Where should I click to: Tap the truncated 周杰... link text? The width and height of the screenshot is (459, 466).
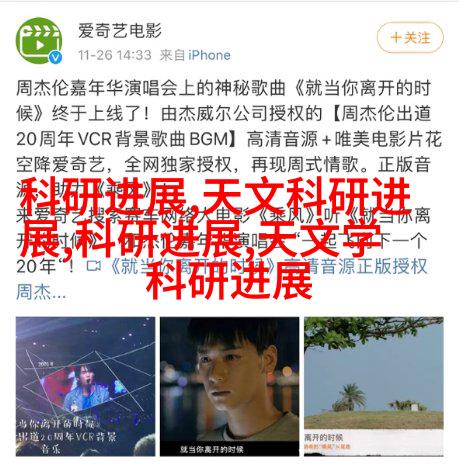tap(41, 292)
